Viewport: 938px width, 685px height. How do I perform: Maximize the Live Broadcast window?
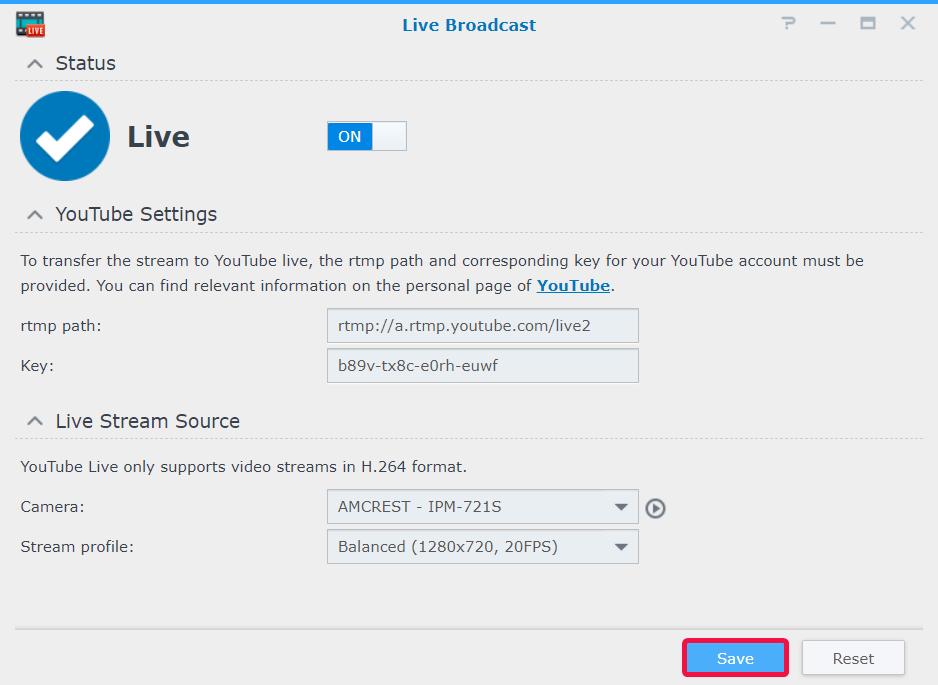point(867,23)
